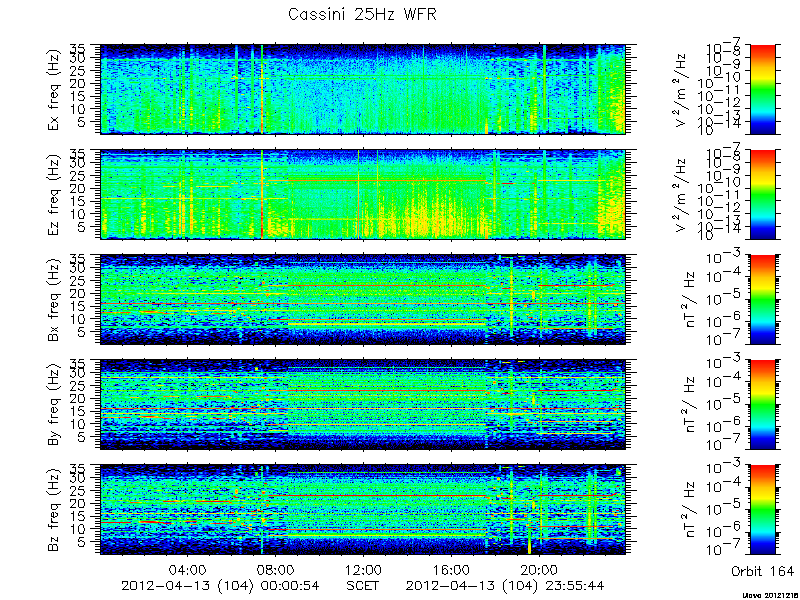Click the 'Orbit 164' label

762,571
